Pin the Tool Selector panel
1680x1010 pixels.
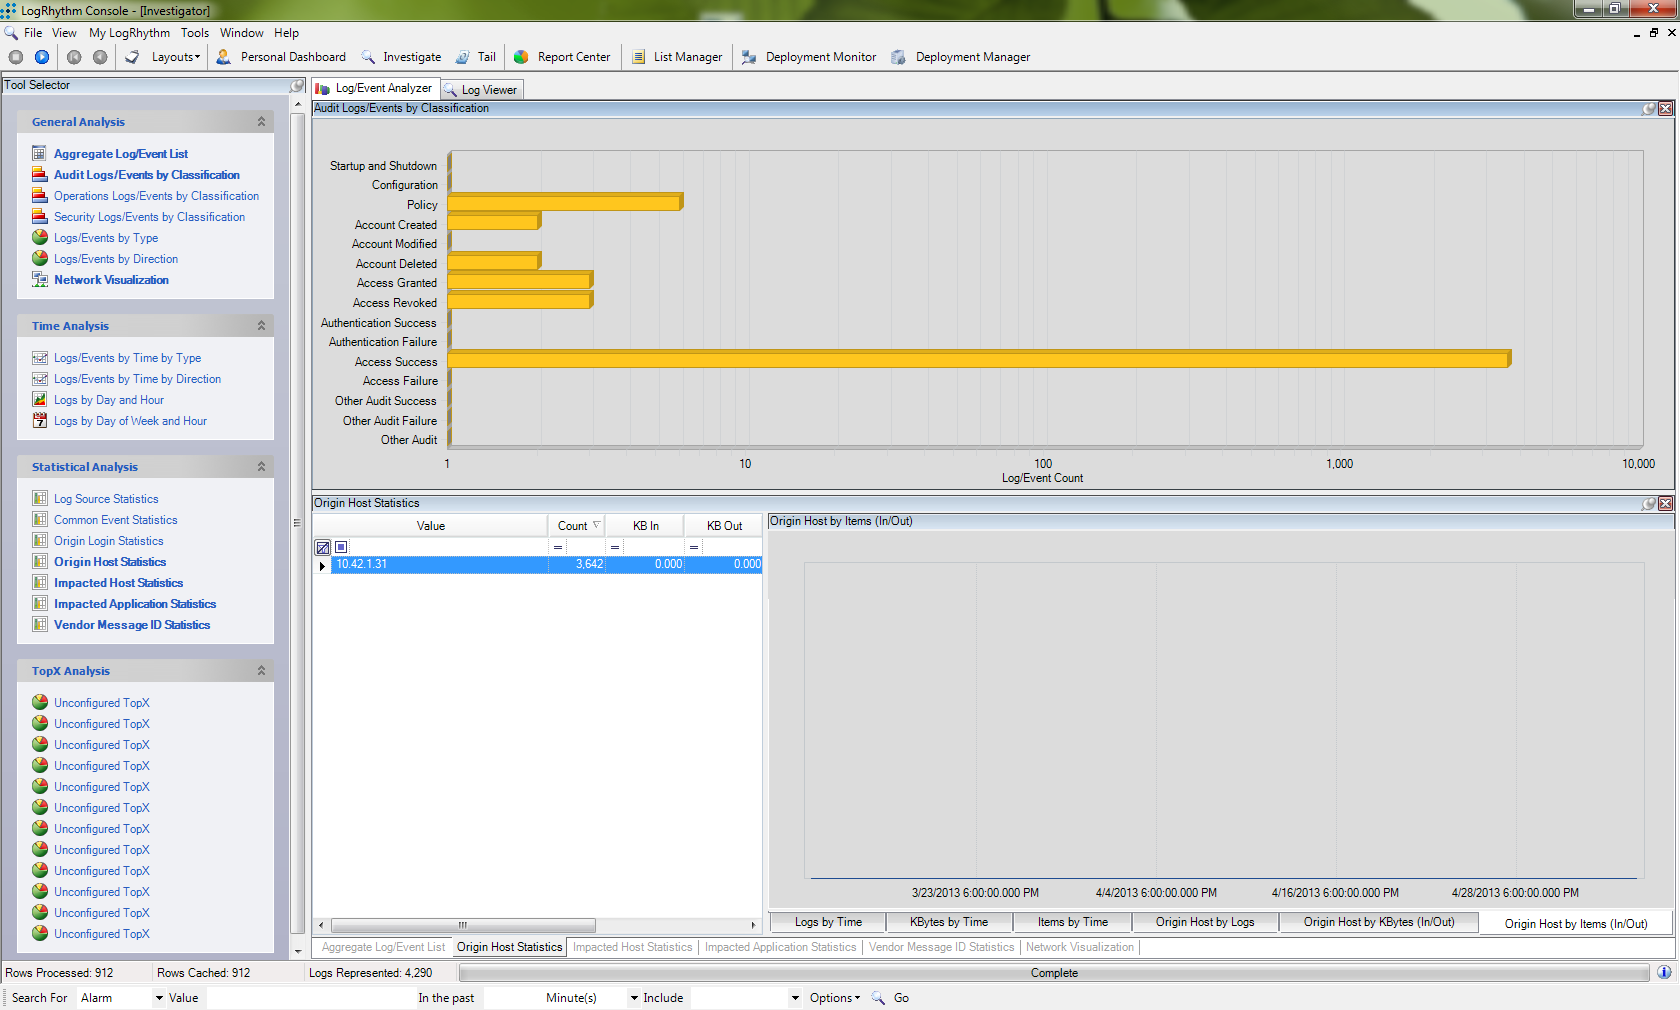(x=297, y=85)
